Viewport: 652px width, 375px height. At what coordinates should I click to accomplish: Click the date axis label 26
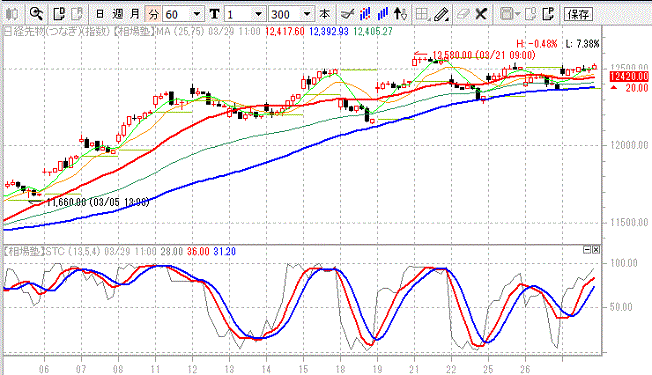click(x=525, y=369)
